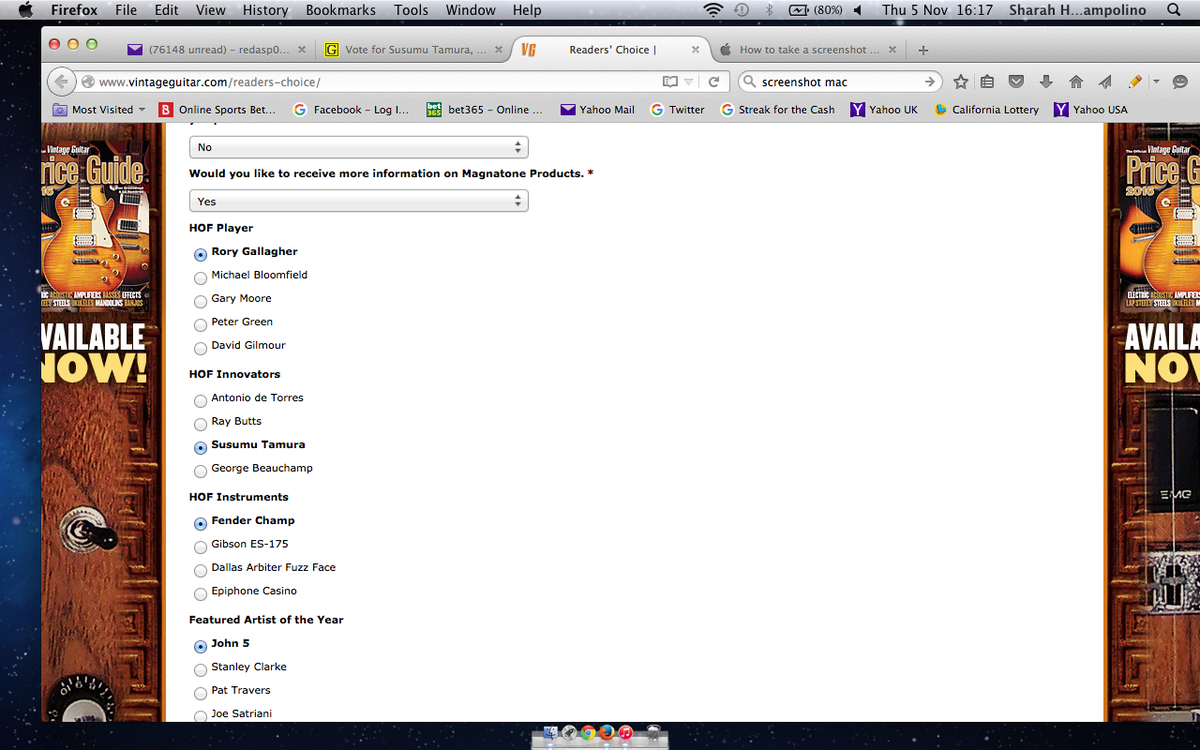Open the Bookmarks menu
1200x750 pixels.
click(x=341, y=10)
